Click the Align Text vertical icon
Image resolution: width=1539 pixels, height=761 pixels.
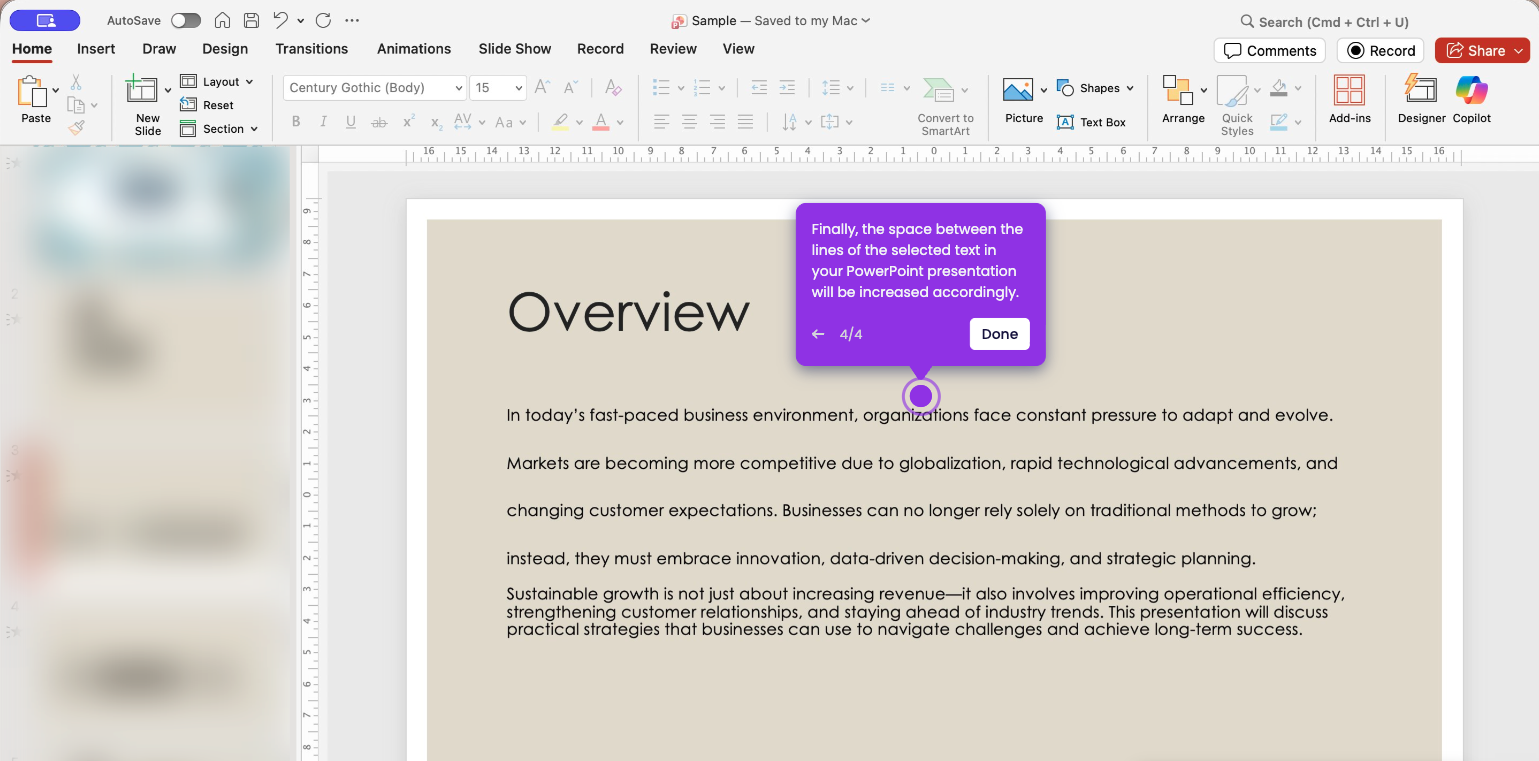(x=829, y=122)
